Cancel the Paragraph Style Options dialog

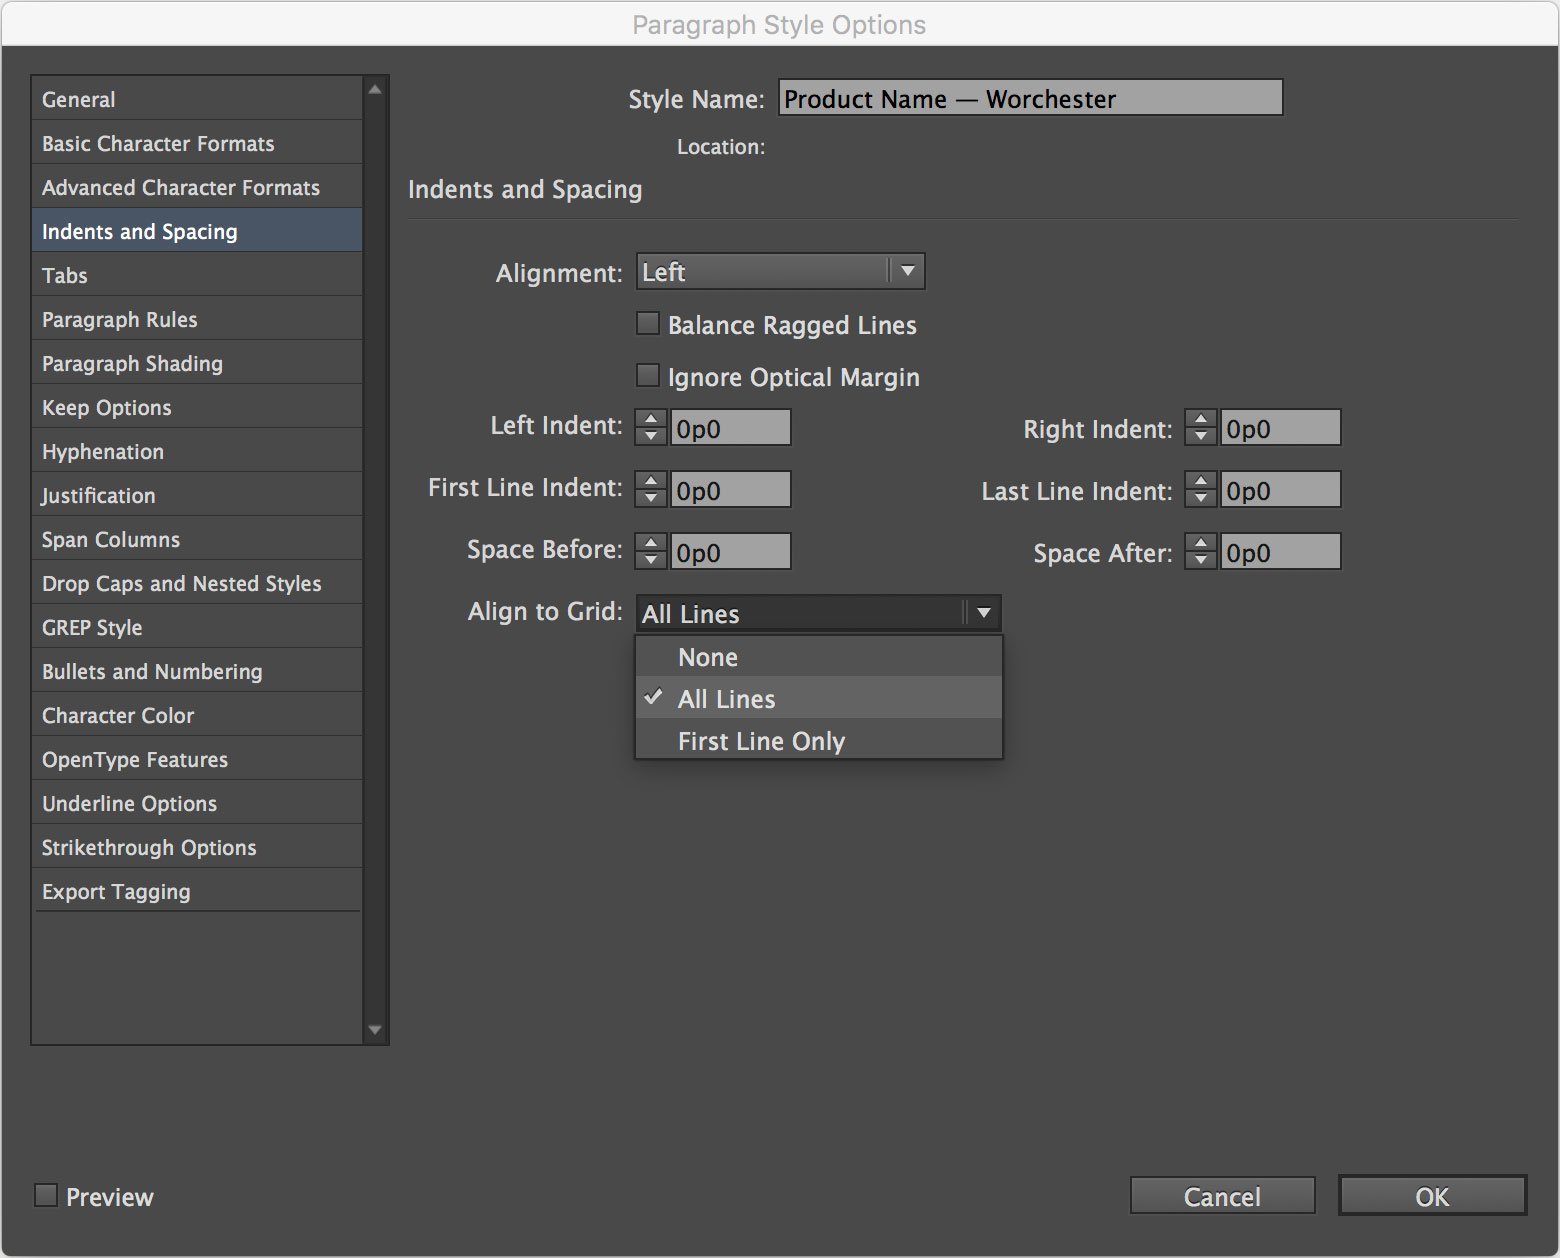click(1221, 1196)
